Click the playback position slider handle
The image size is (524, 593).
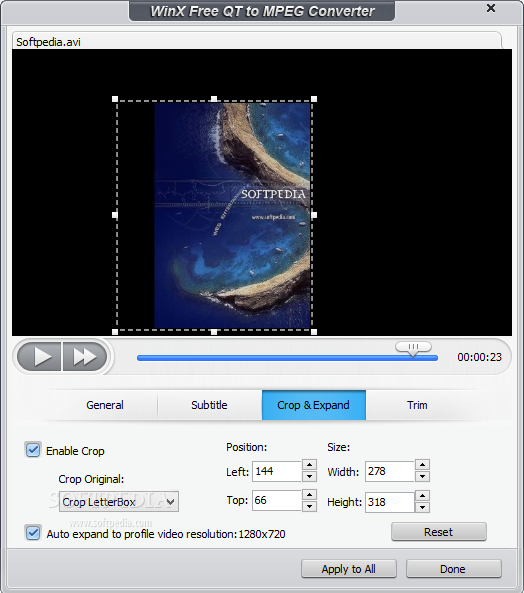point(413,348)
